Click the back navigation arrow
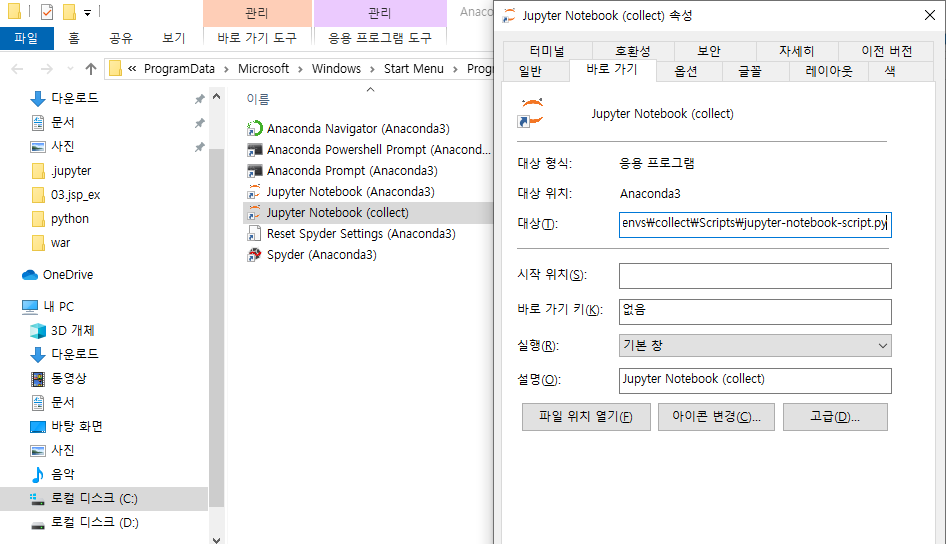 coord(17,69)
